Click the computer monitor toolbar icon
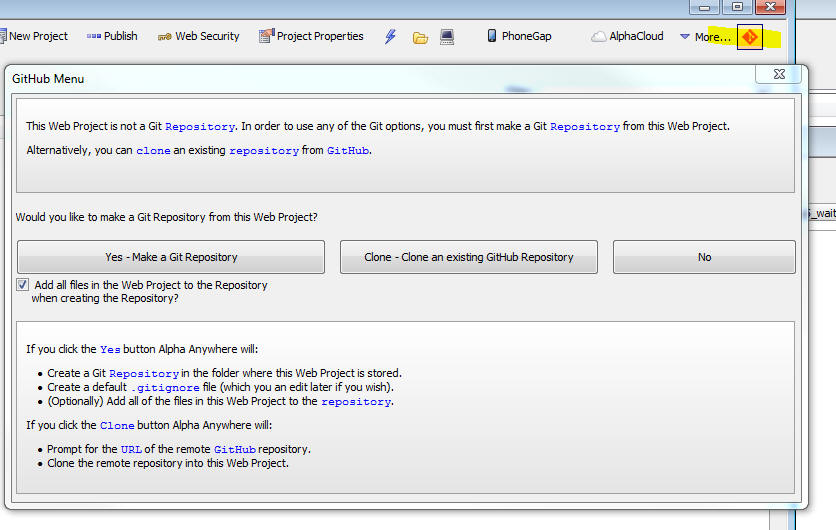The image size is (836, 530). (x=447, y=37)
